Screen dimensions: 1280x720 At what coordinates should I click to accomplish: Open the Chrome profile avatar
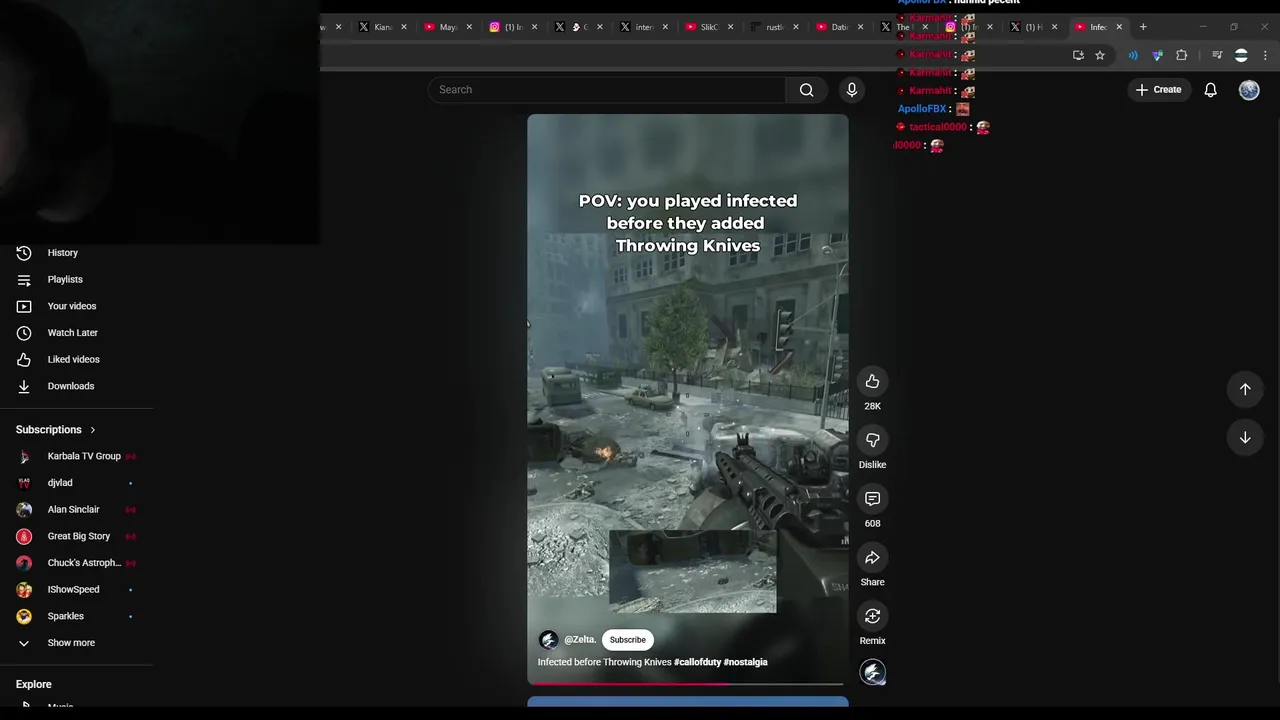(x=1241, y=56)
